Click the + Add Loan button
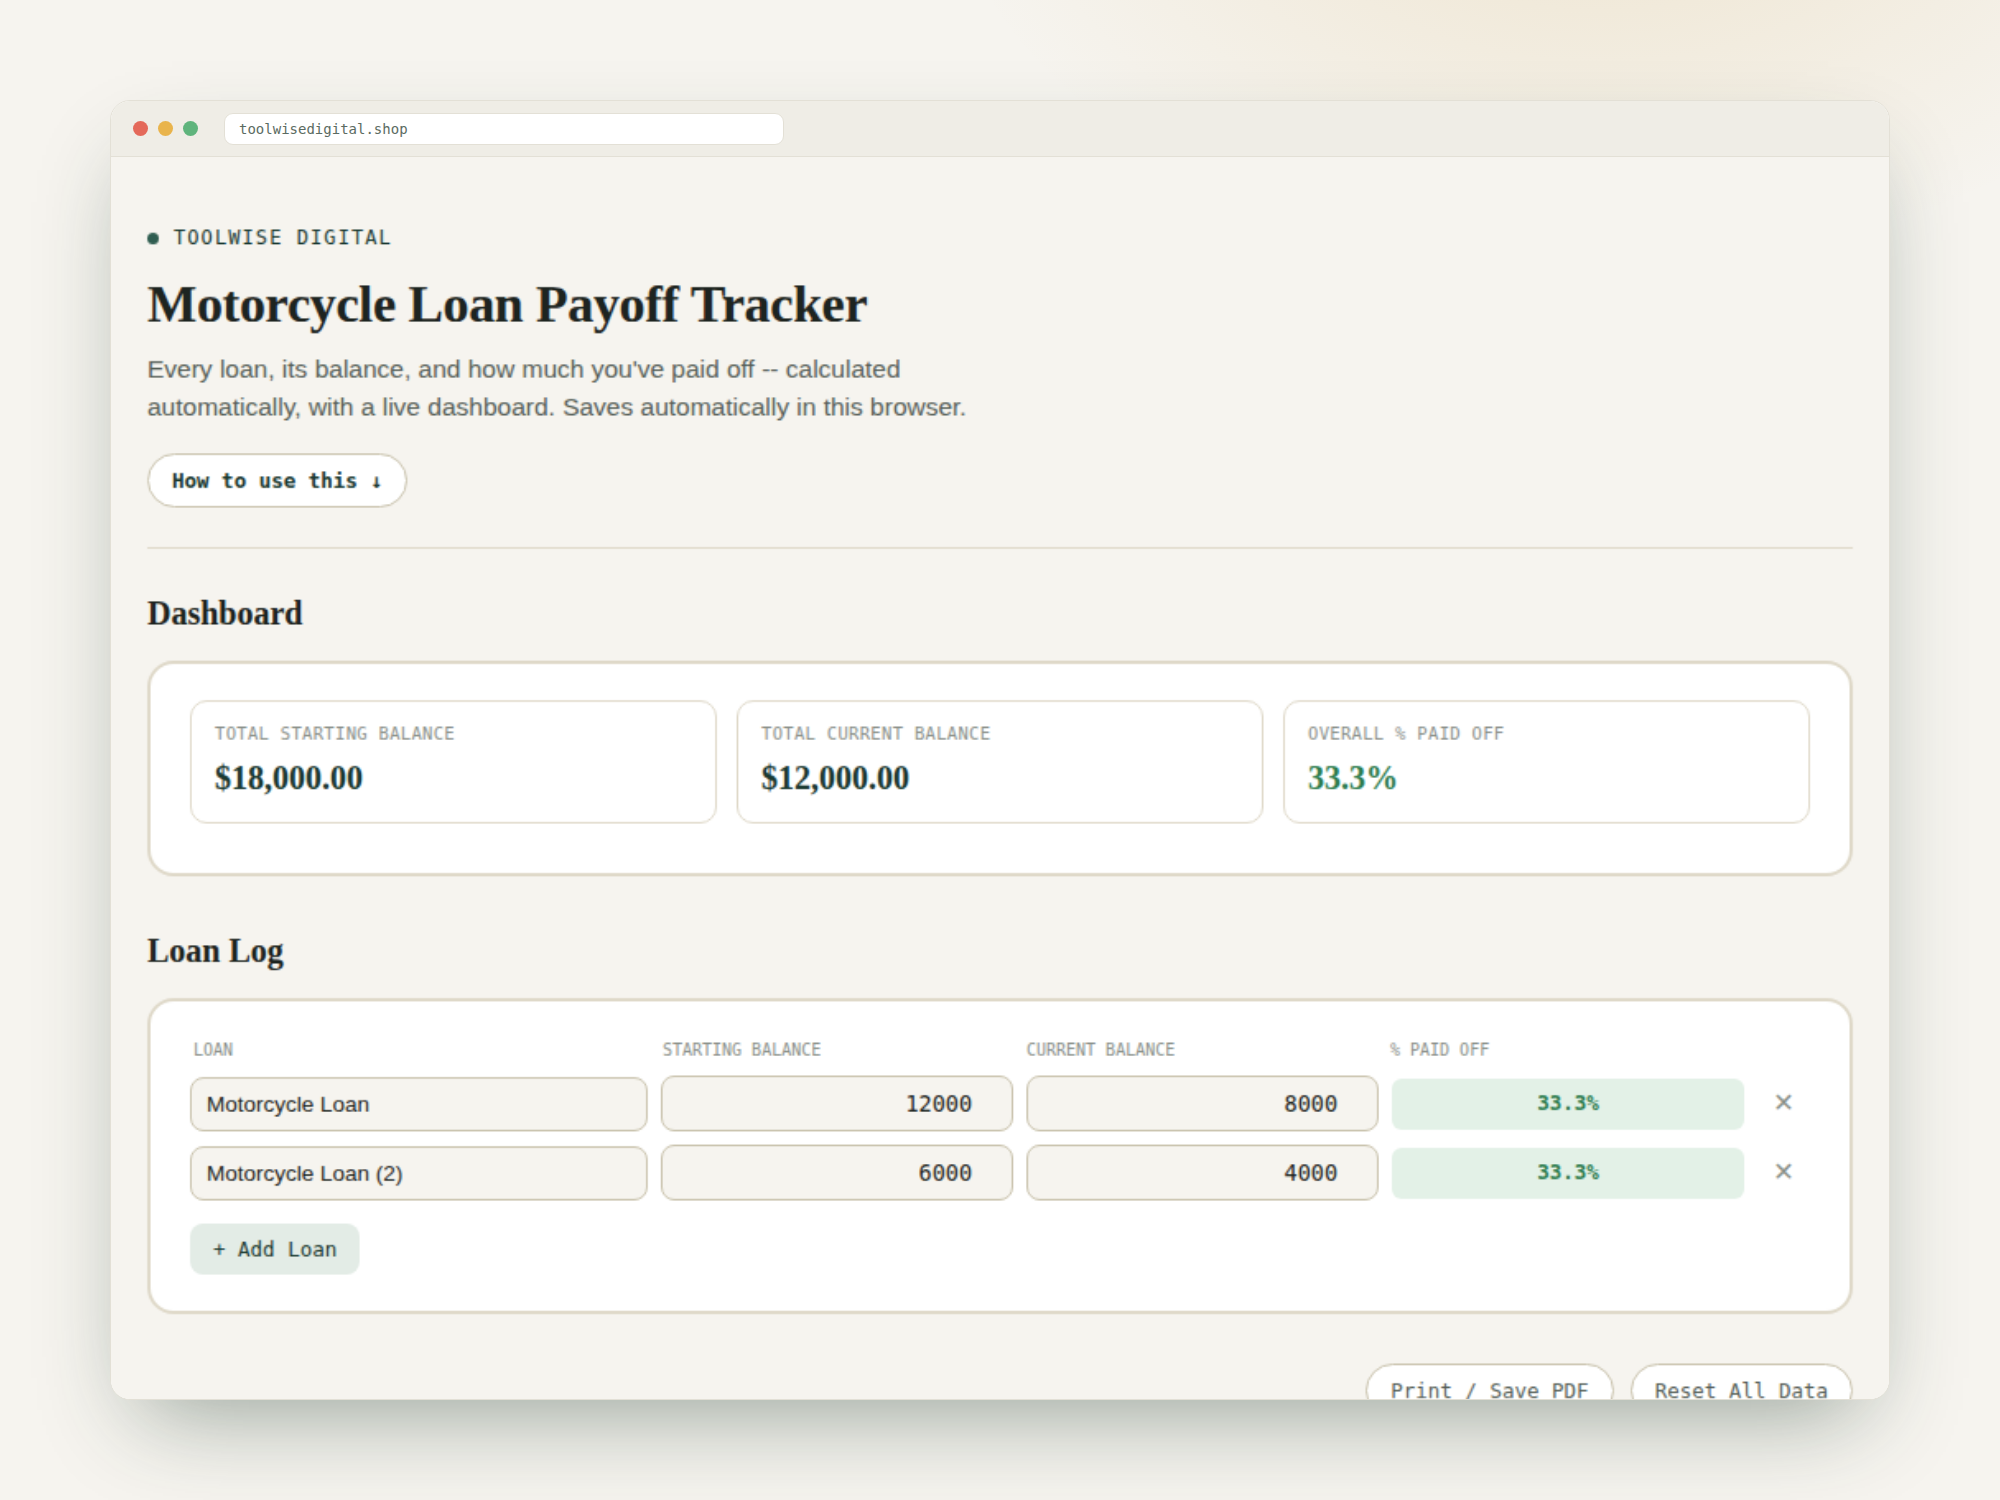Image resolution: width=2000 pixels, height=1500 pixels. (274, 1249)
